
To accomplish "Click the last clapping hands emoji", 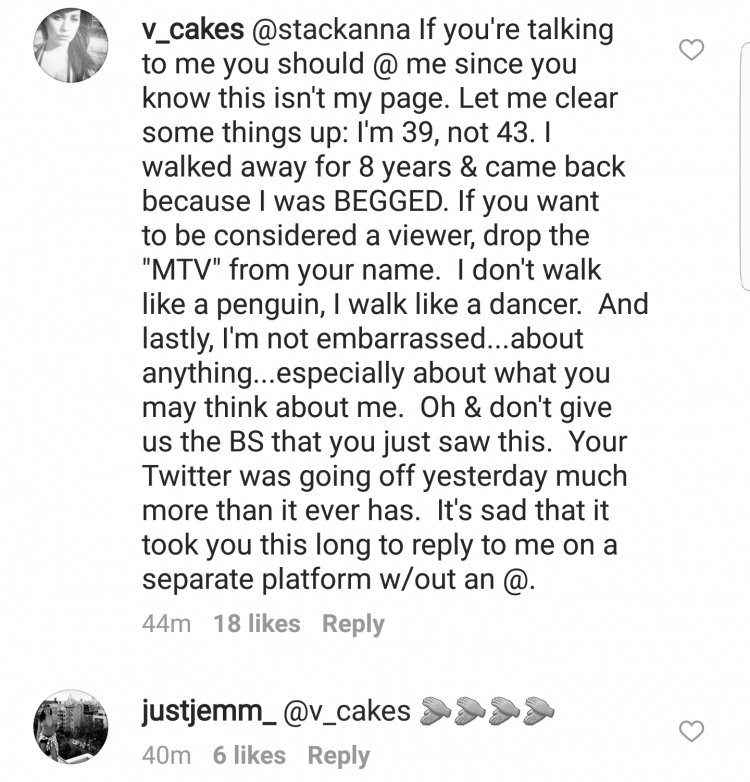I will coord(539,712).
